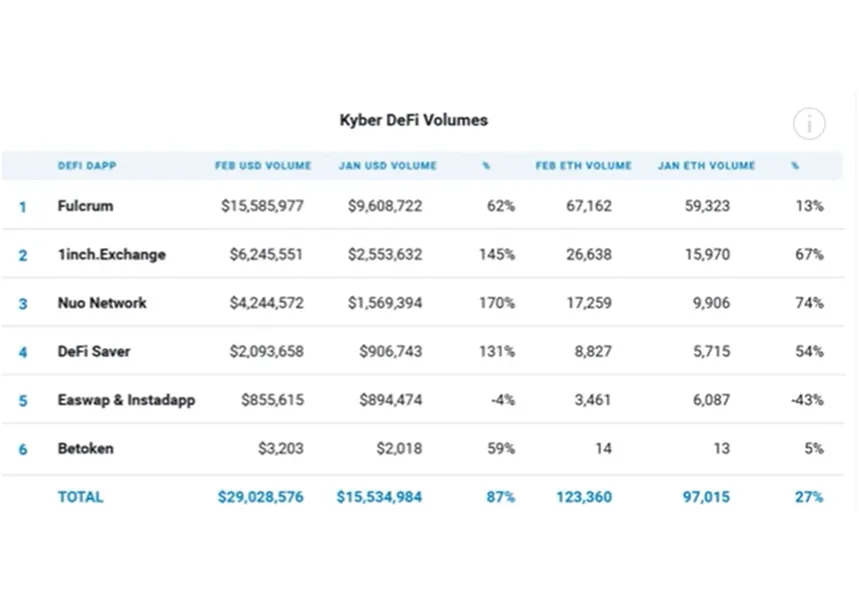Click the -4% change value
Image resolution: width=859 pixels, height=599 pixels.
[x=503, y=400]
